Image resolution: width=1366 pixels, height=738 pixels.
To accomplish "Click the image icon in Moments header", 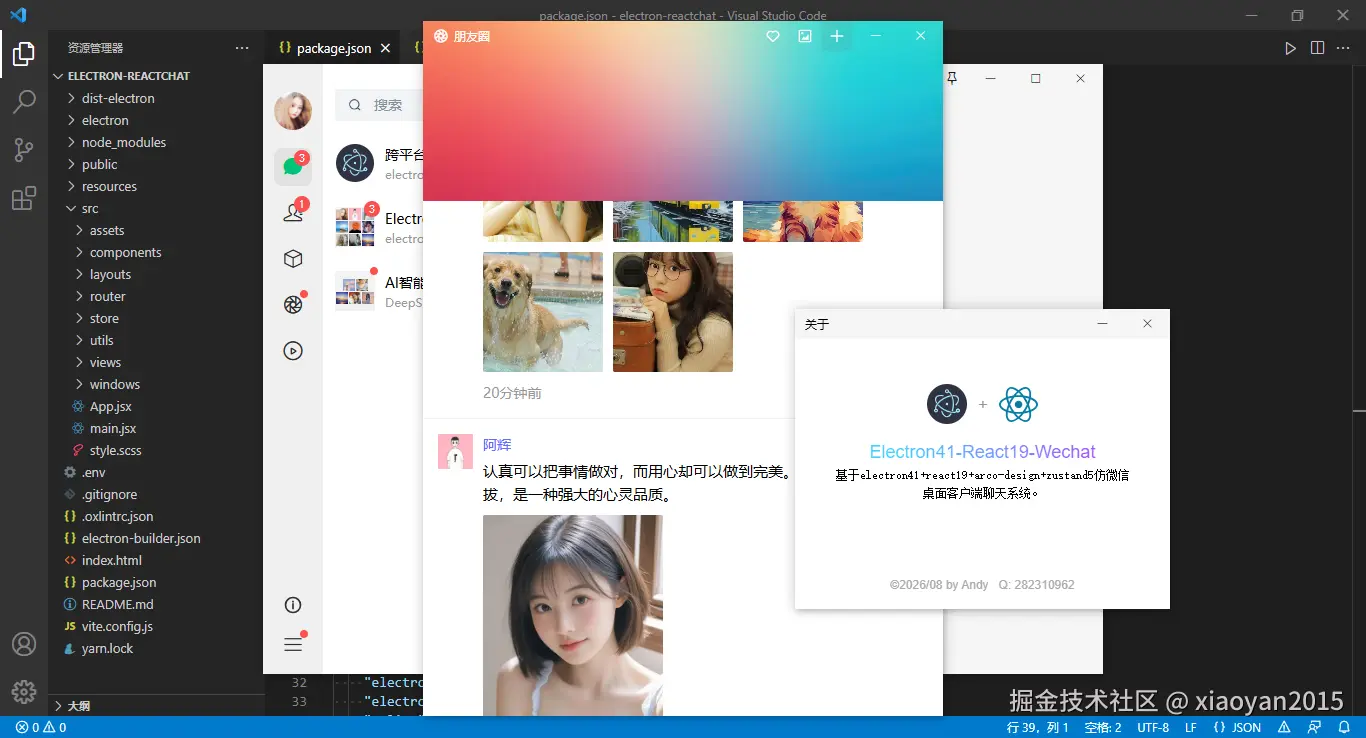I will point(805,36).
